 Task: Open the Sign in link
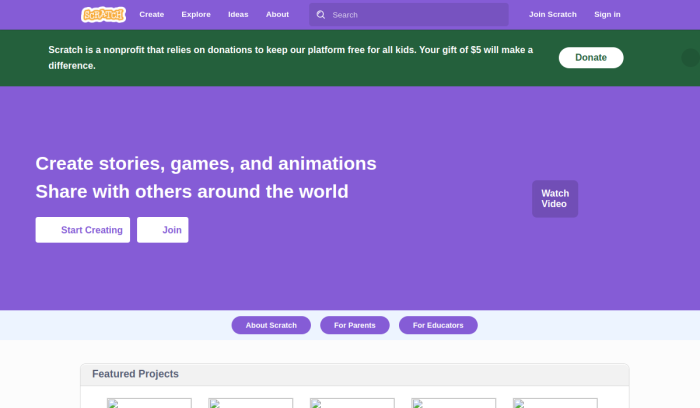[607, 15]
